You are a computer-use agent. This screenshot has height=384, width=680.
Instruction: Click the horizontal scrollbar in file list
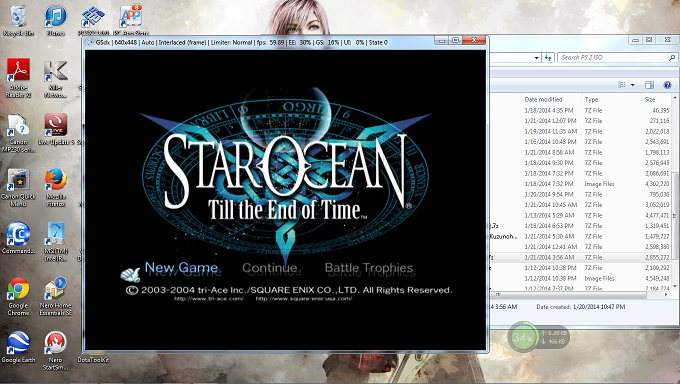click(568, 295)
